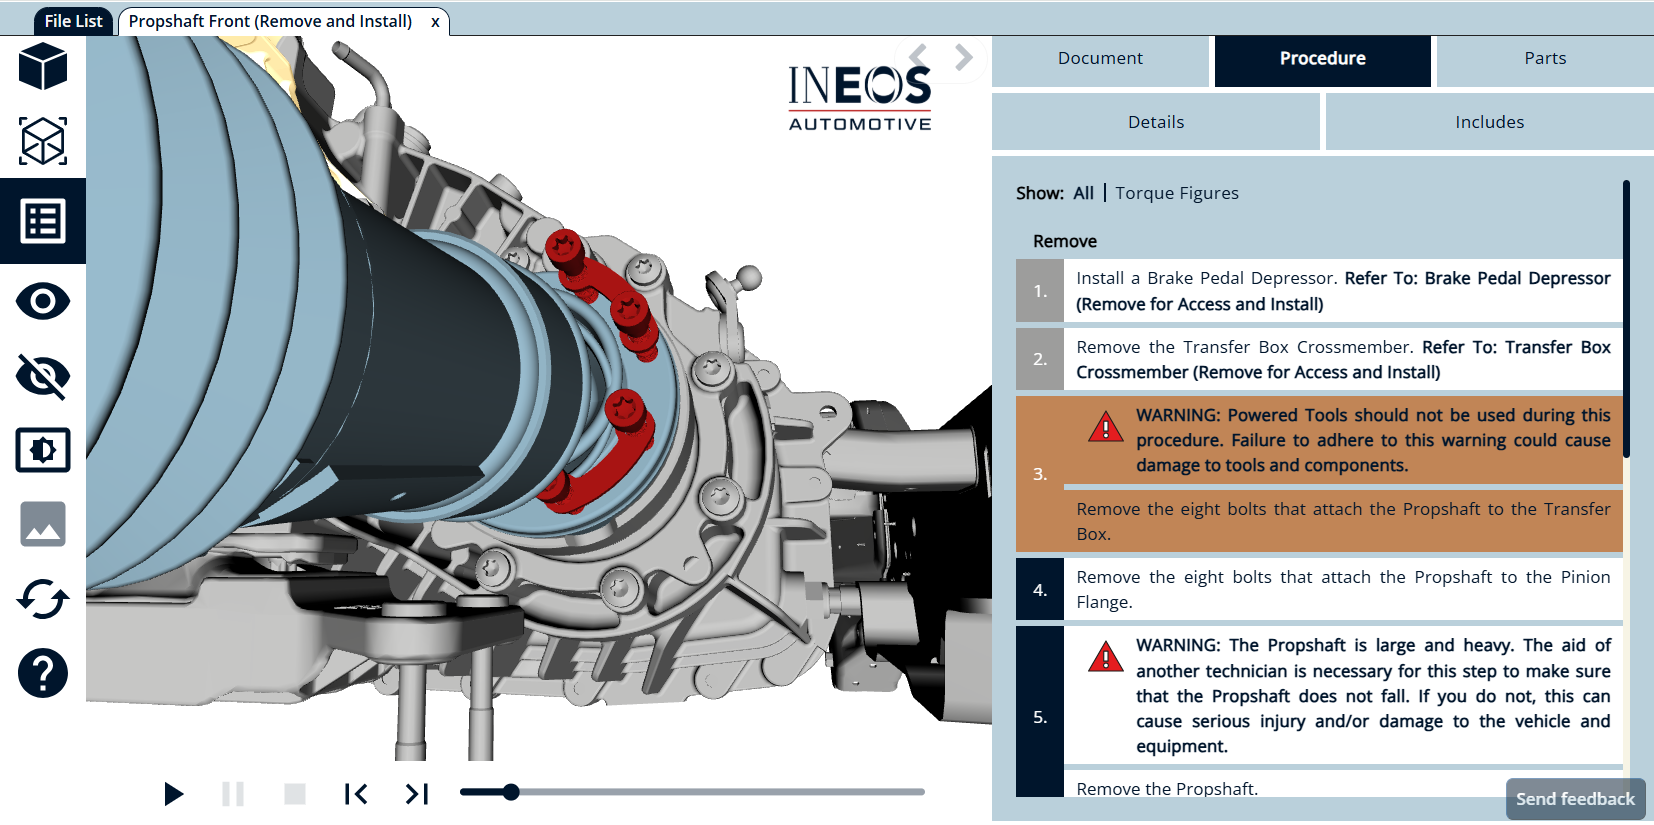Click the brightness contrast settings icon

coord(43,450)
